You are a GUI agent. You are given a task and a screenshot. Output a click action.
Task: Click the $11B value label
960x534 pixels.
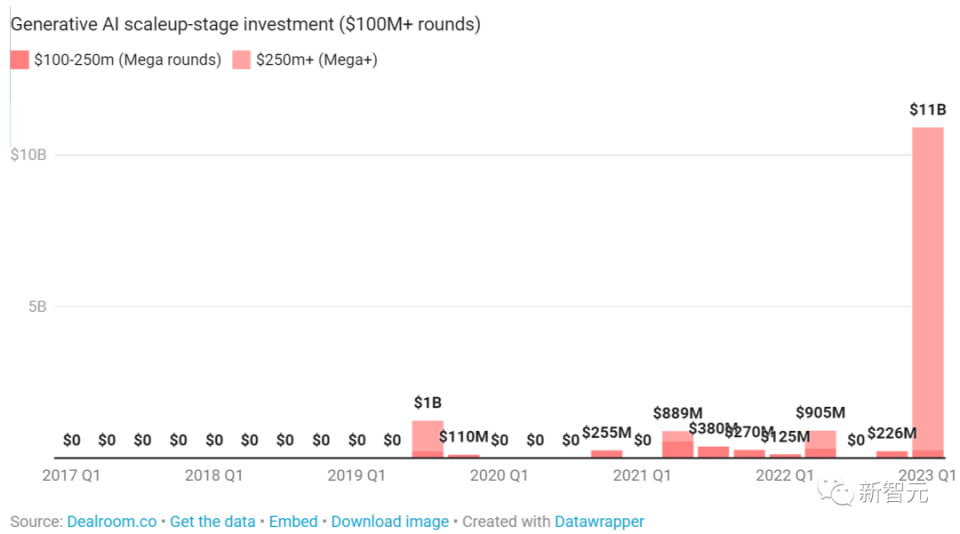pyautogui.click(x=927, y=110)
